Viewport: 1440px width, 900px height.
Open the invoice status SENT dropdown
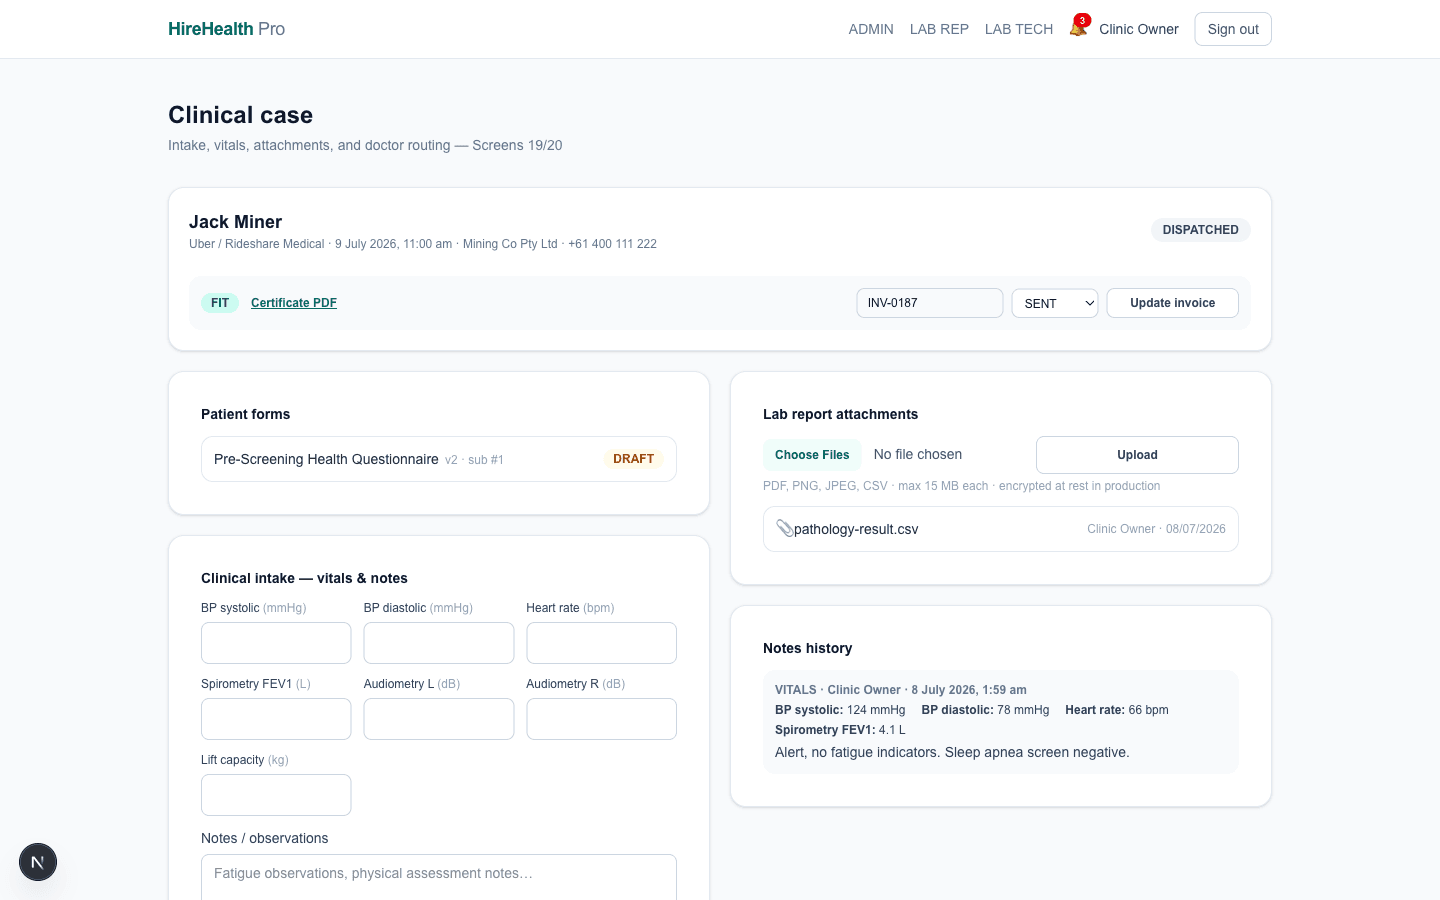pyautogui.click(x=1055, y=303)
